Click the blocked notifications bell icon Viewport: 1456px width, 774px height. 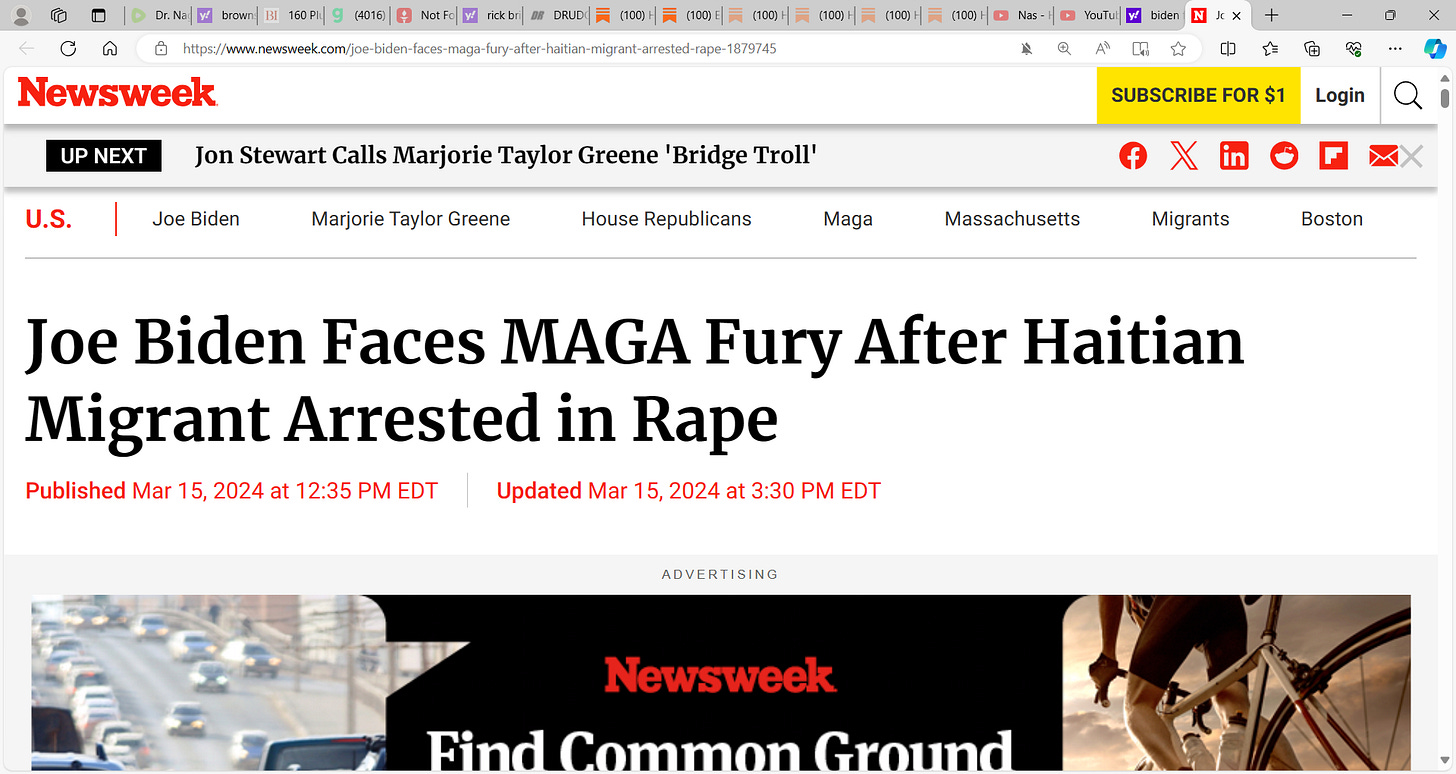tap(1026, 48)
